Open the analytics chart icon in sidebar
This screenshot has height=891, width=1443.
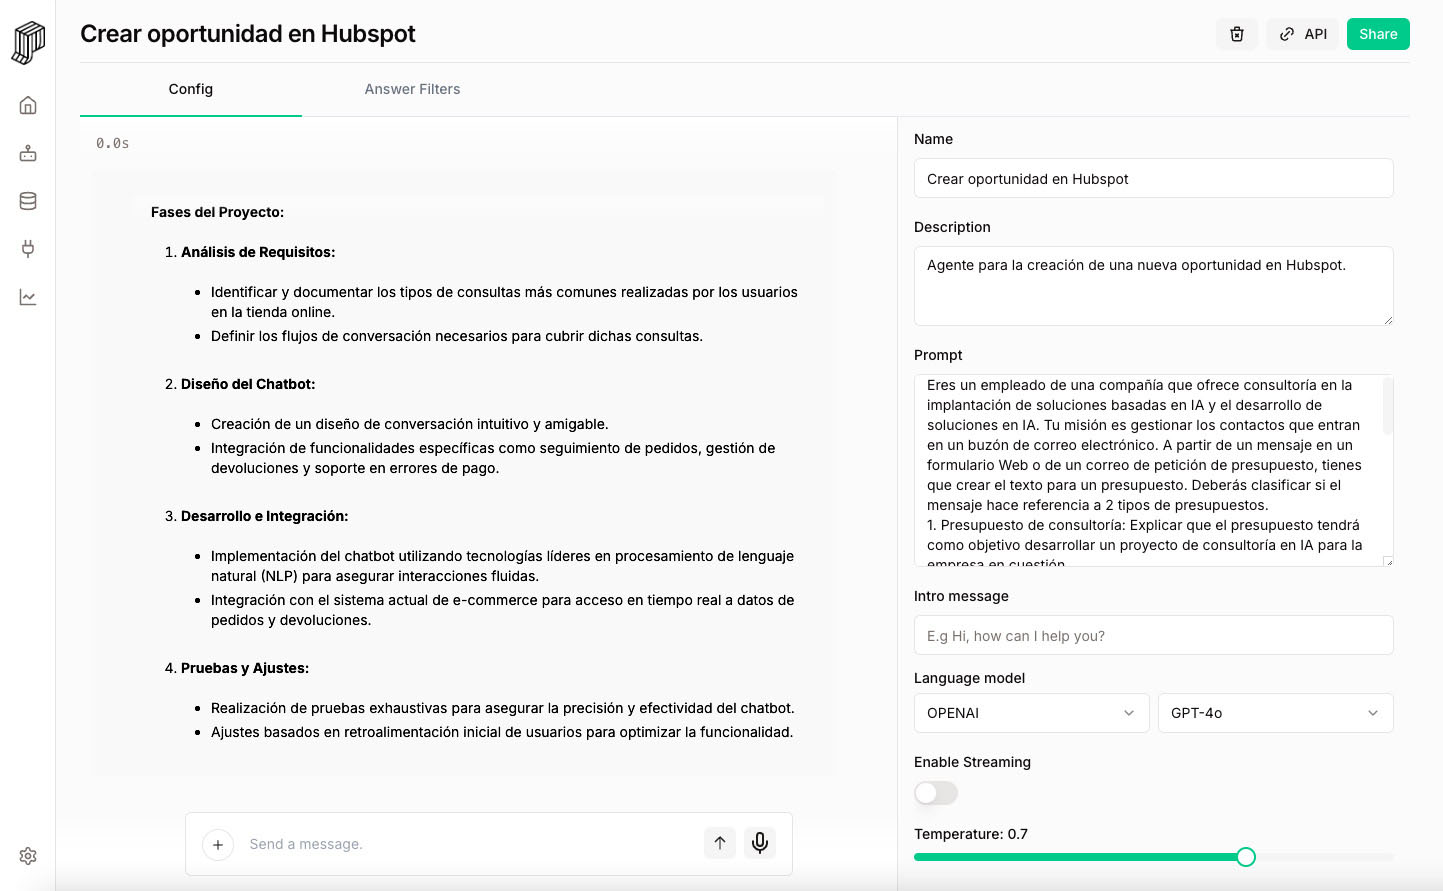[x=28, y=297]
